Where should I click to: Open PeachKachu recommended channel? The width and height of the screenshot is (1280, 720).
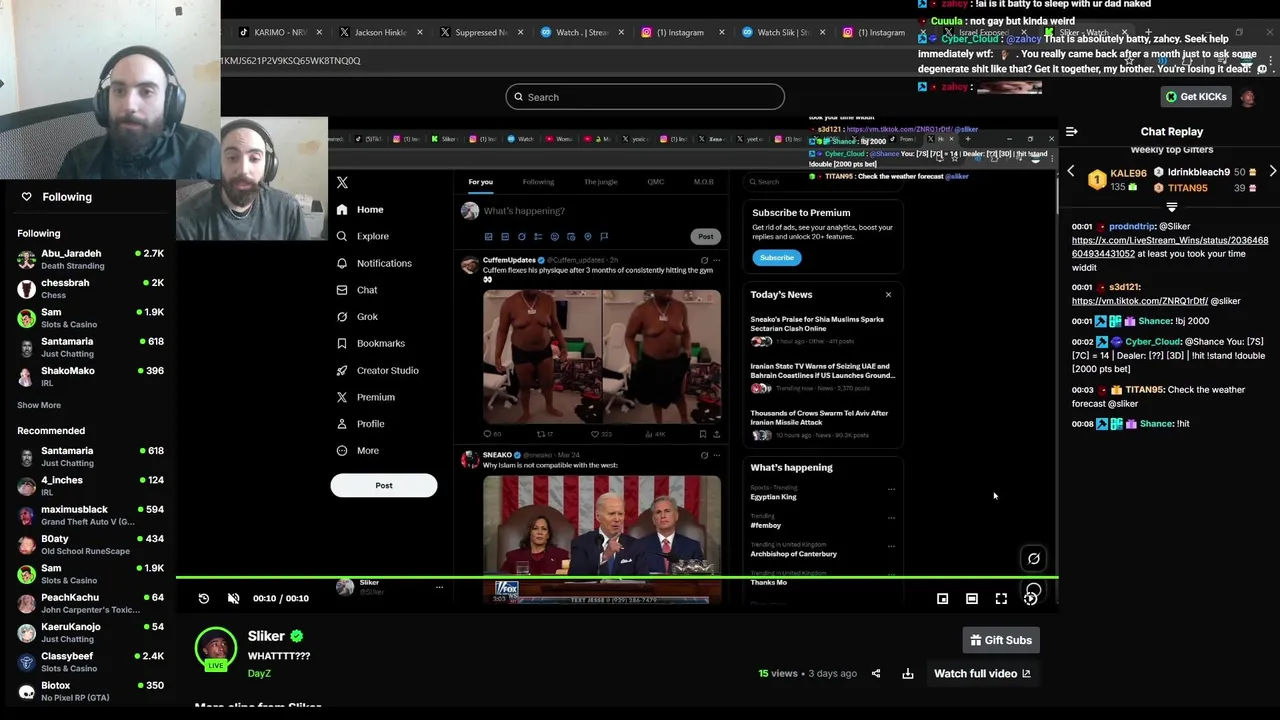[x=90, y=603]
